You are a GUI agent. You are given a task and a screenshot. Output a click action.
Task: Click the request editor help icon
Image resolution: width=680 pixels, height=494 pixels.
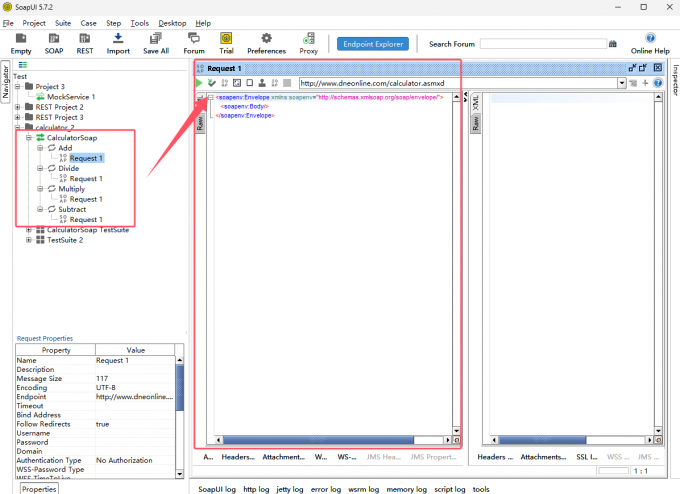click(658, 83)
